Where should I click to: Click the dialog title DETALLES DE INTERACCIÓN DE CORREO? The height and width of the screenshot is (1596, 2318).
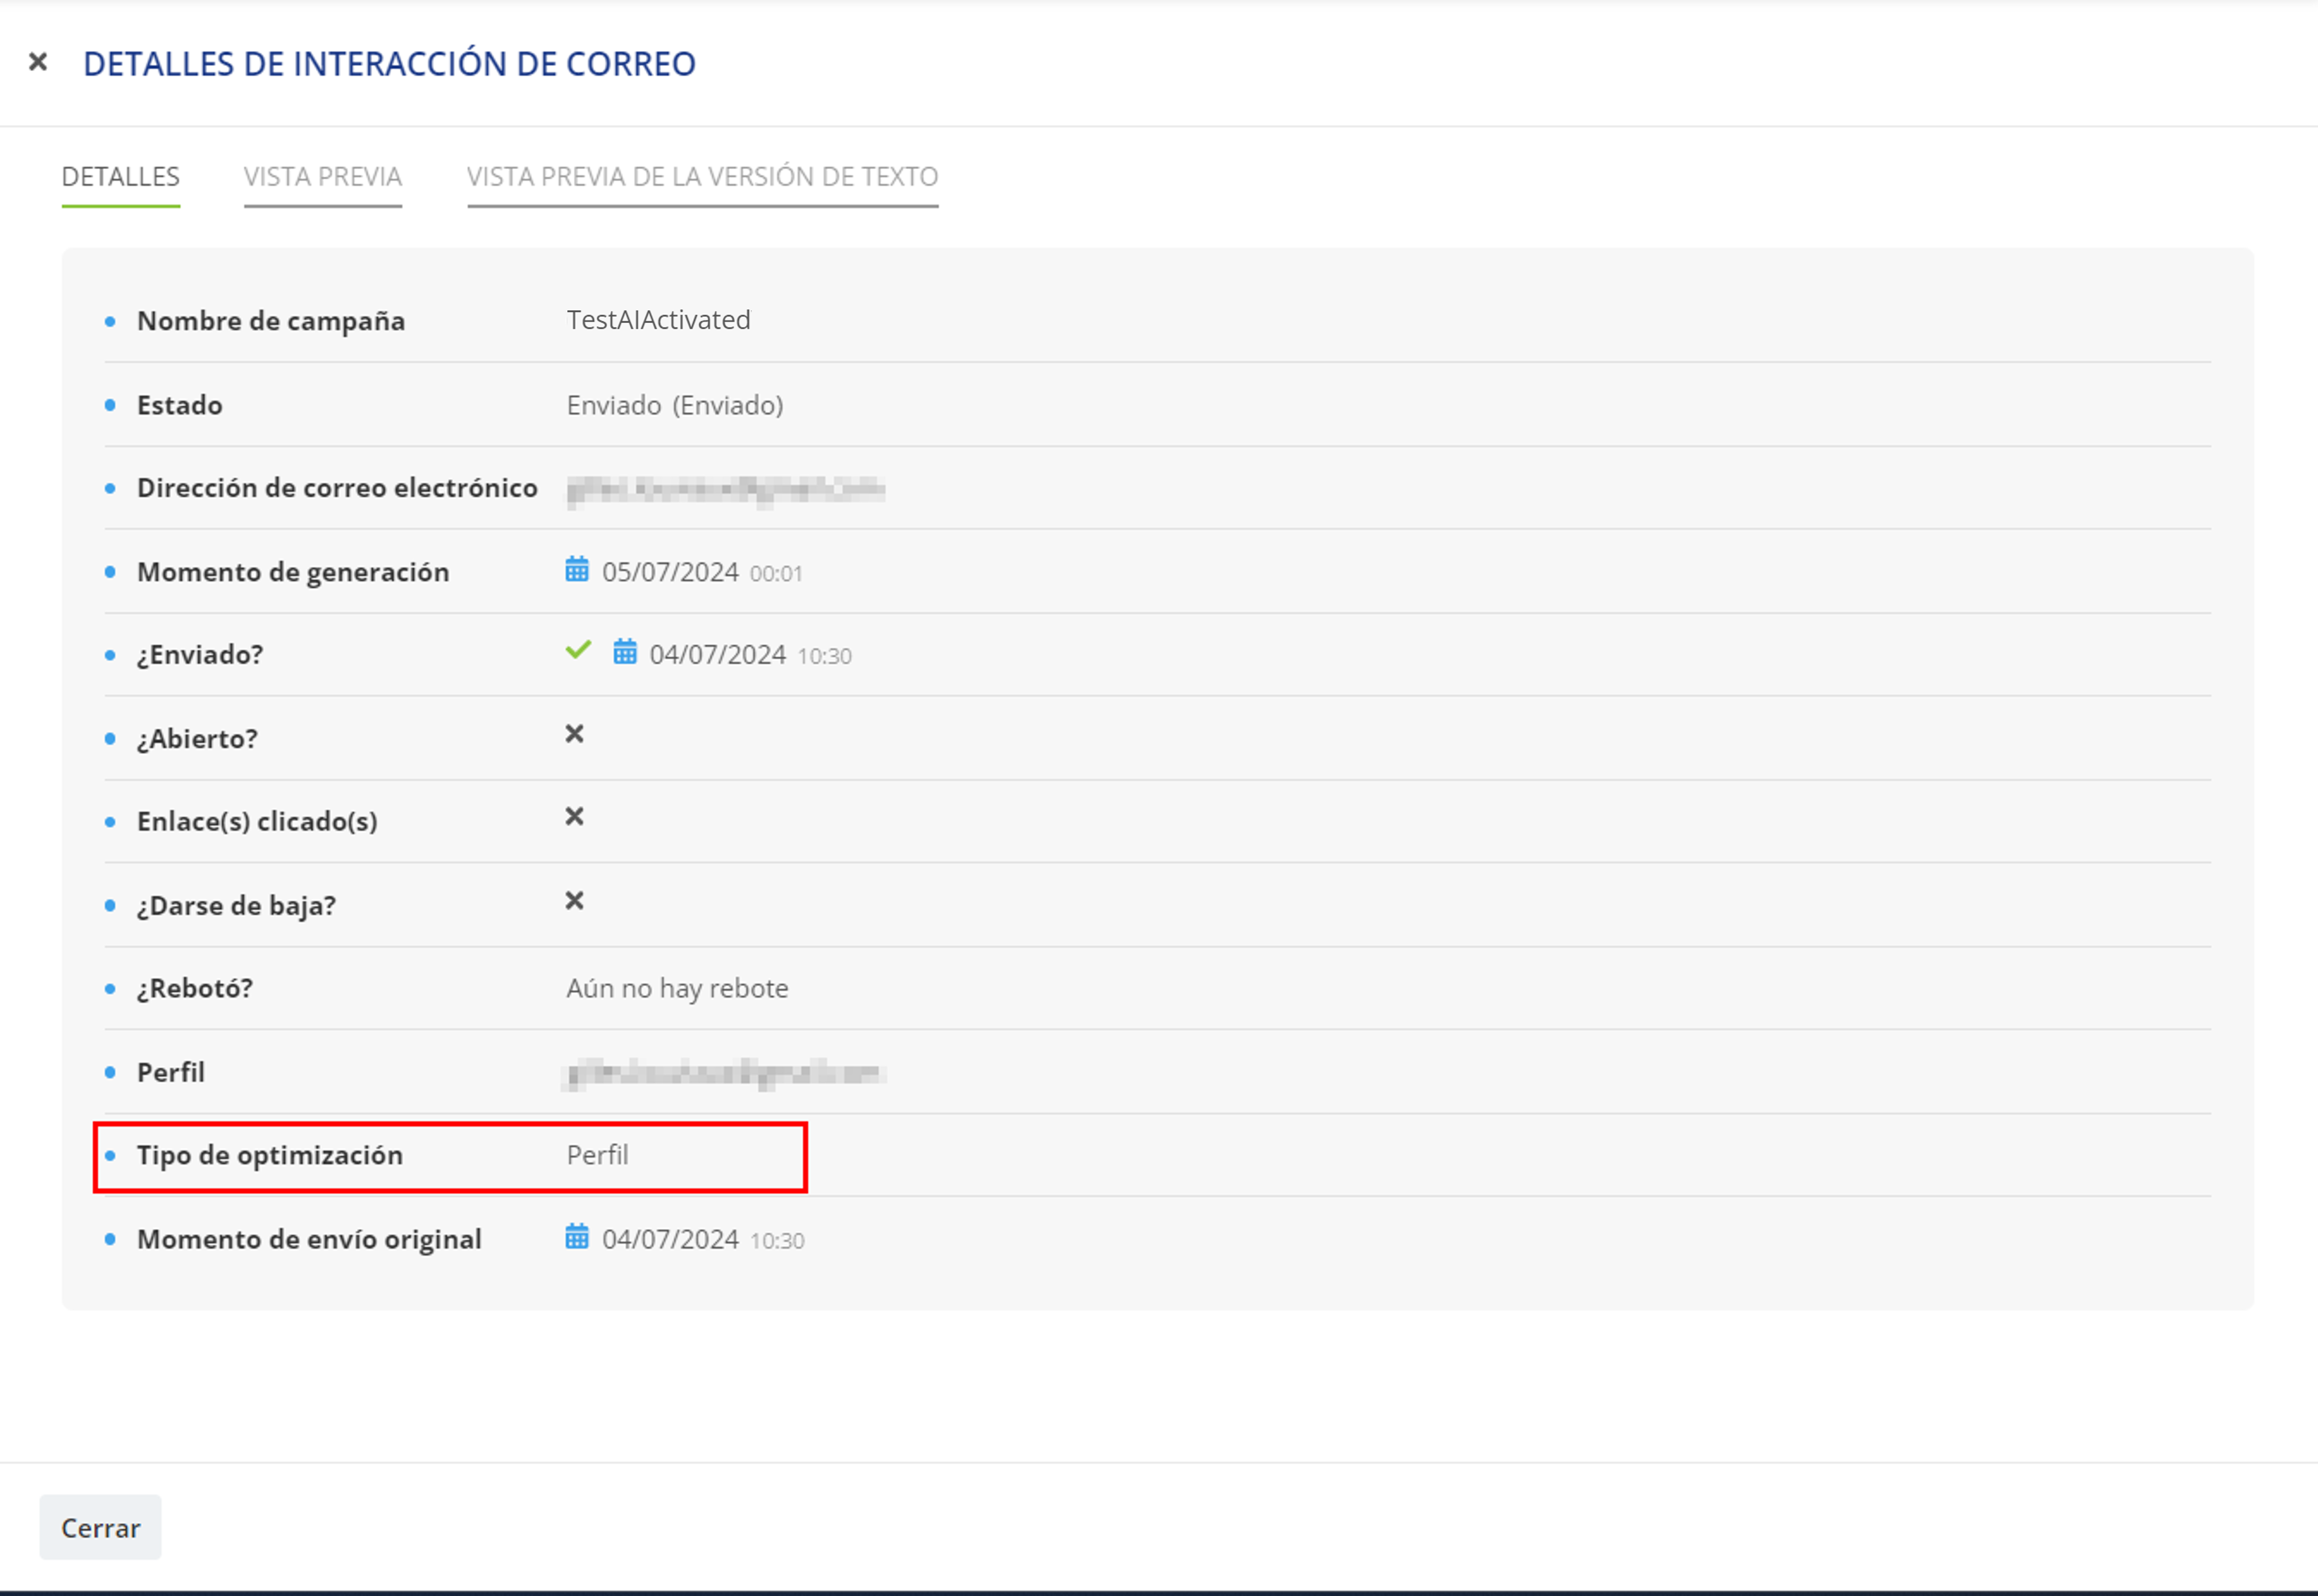click(389, 64)
